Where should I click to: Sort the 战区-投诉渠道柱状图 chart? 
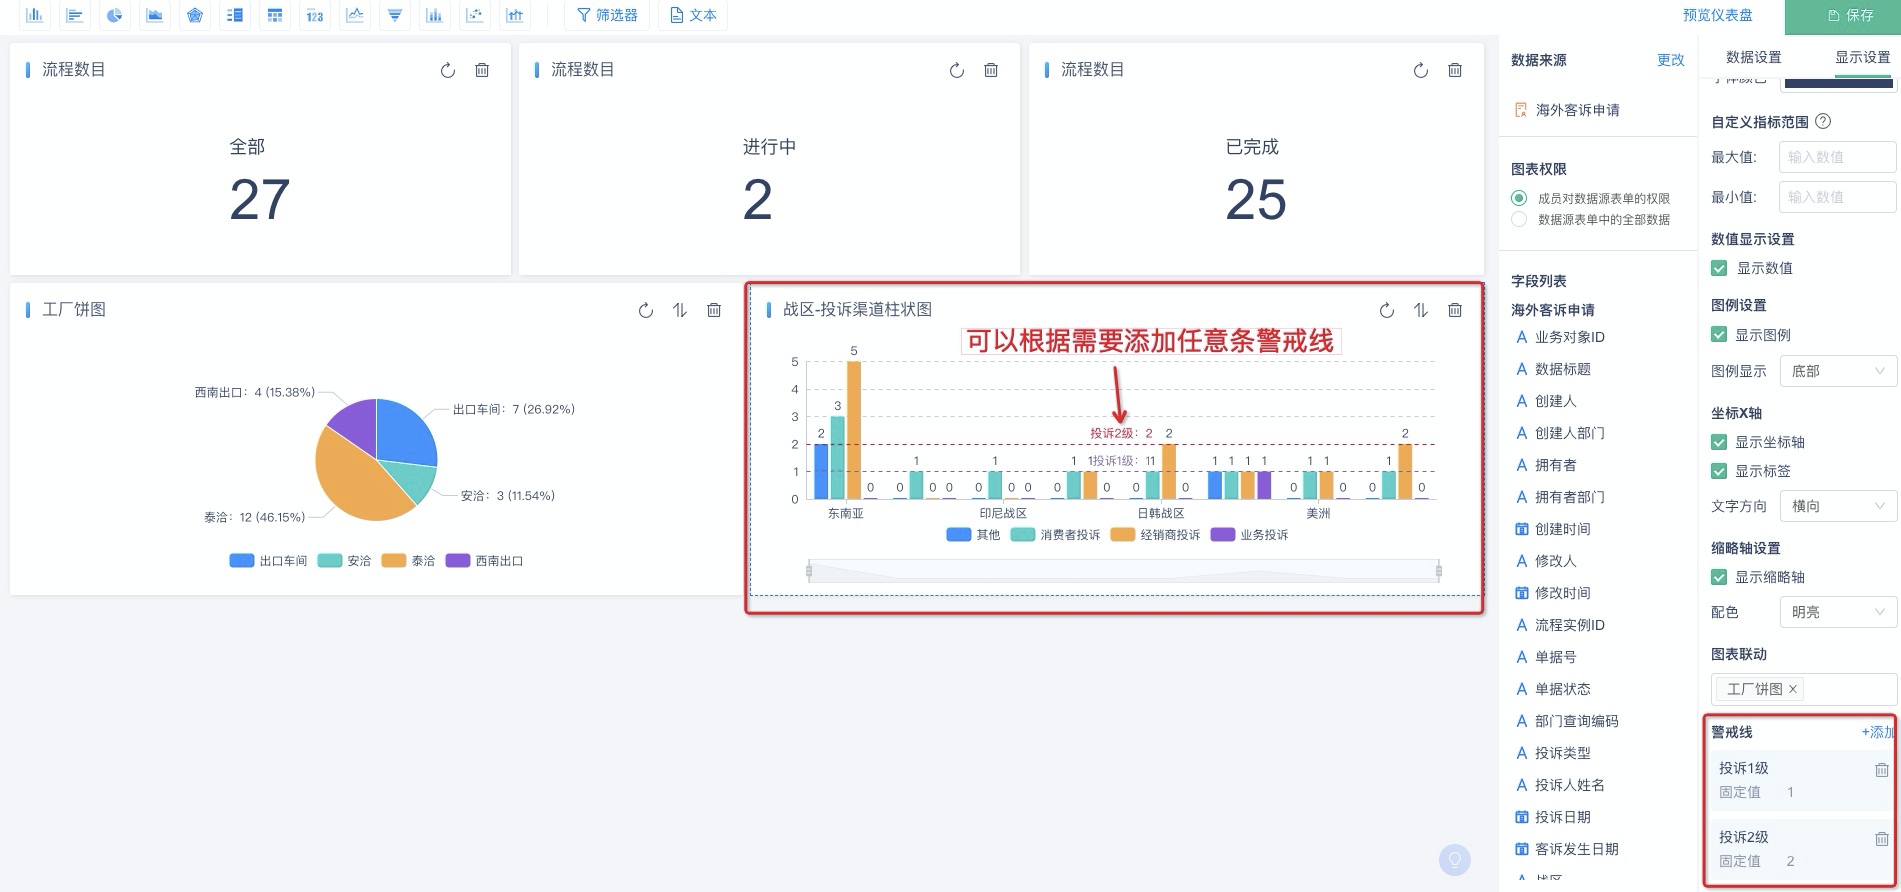click(1421, 310)
